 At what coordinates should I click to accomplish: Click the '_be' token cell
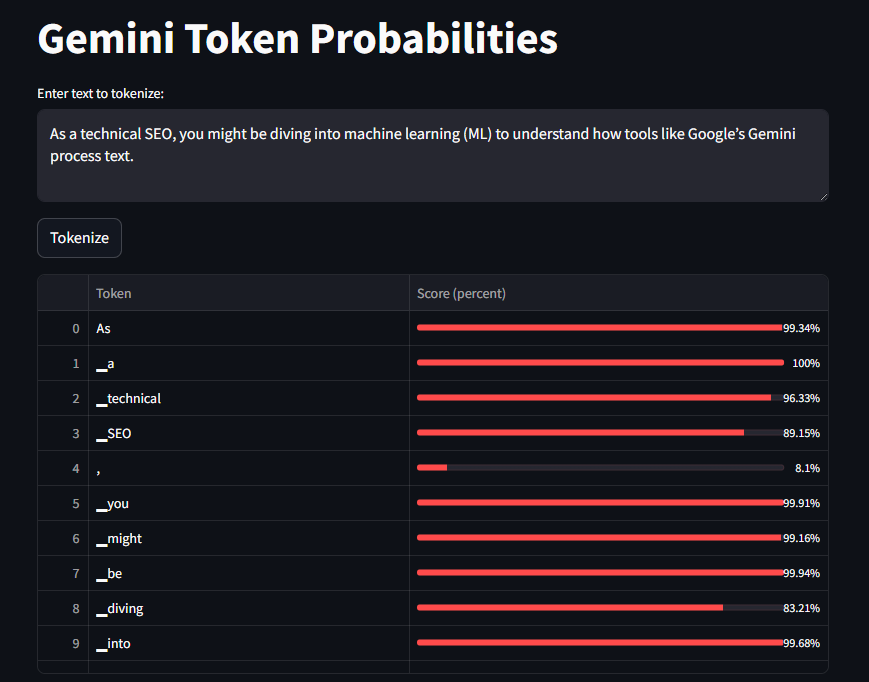[x=249, y=573]
